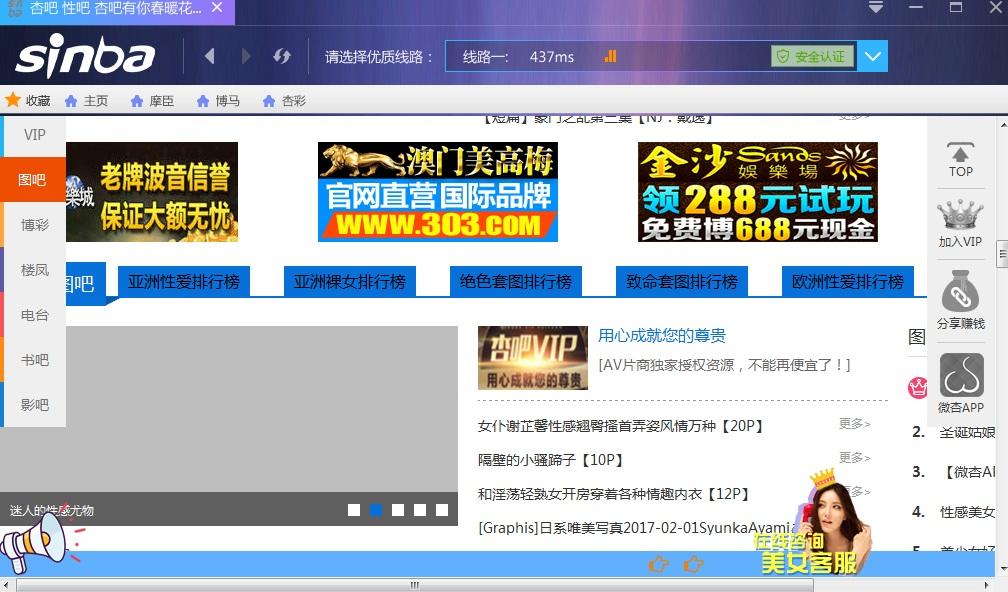
Task: Open the 美女客服 online support widget
Action: [815, 523]
